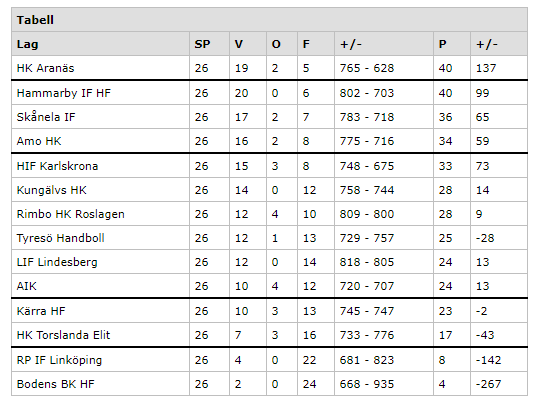537x402 pixels.
Task: Open the Tyresö Handboll entry
Action: [60, 238]
